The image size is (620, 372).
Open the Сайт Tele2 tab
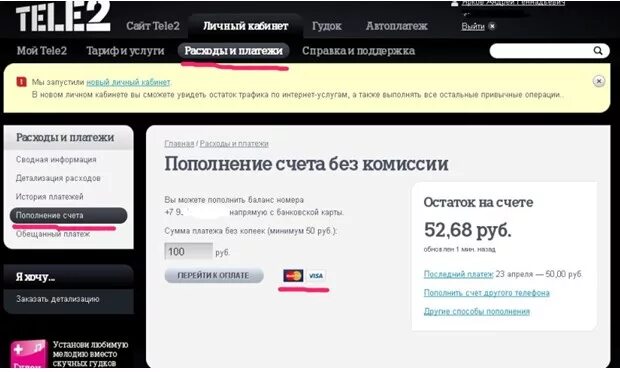pos(153,26)
